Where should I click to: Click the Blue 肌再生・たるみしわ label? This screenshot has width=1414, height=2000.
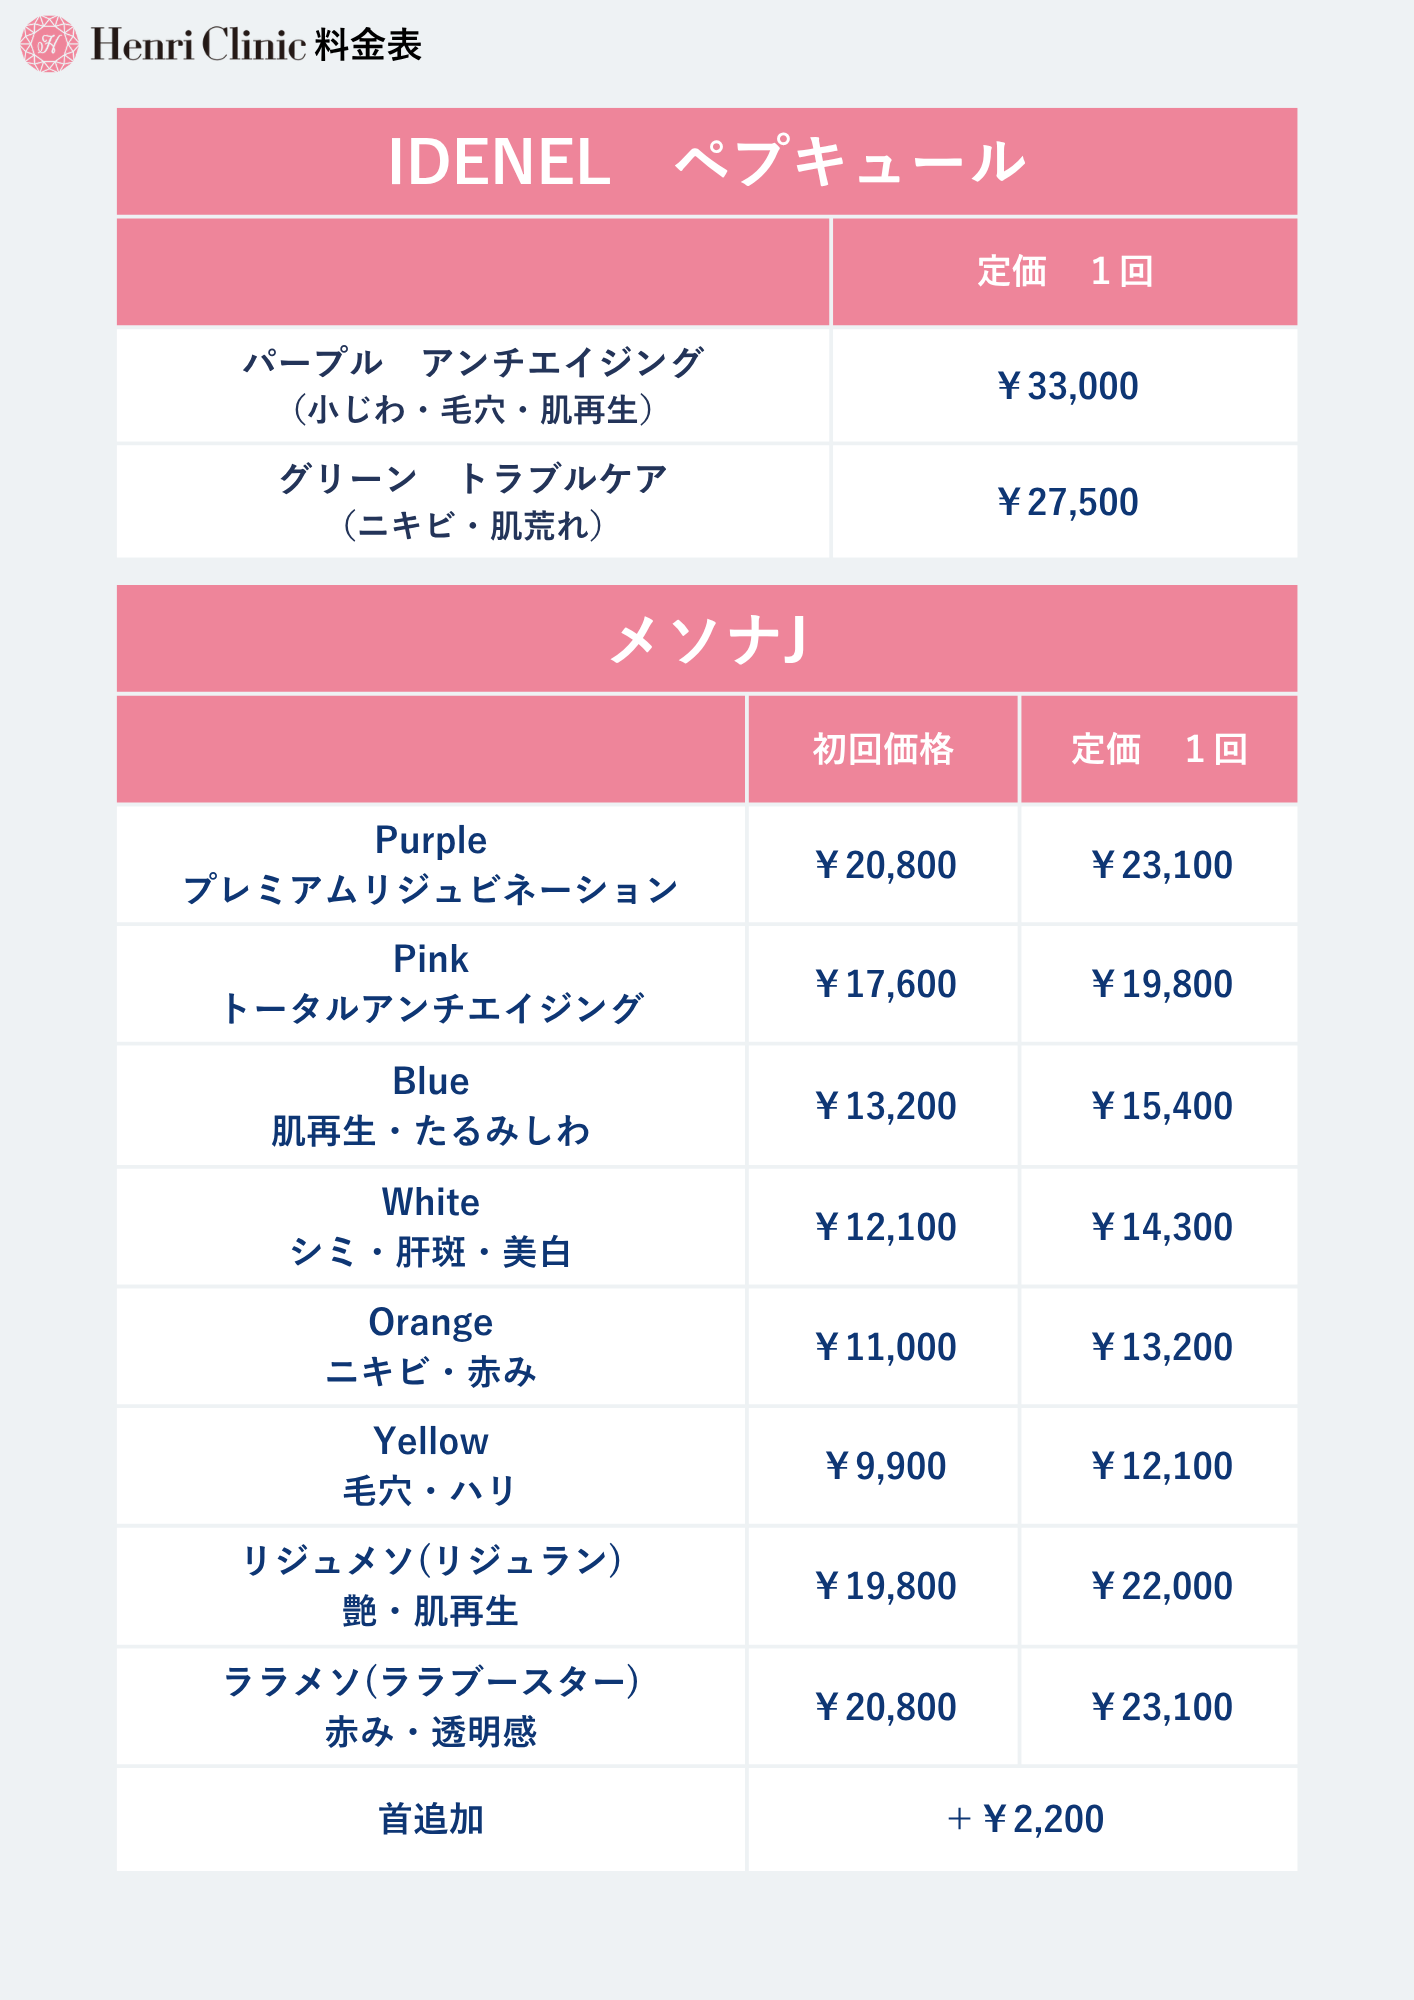(431, 1106)
